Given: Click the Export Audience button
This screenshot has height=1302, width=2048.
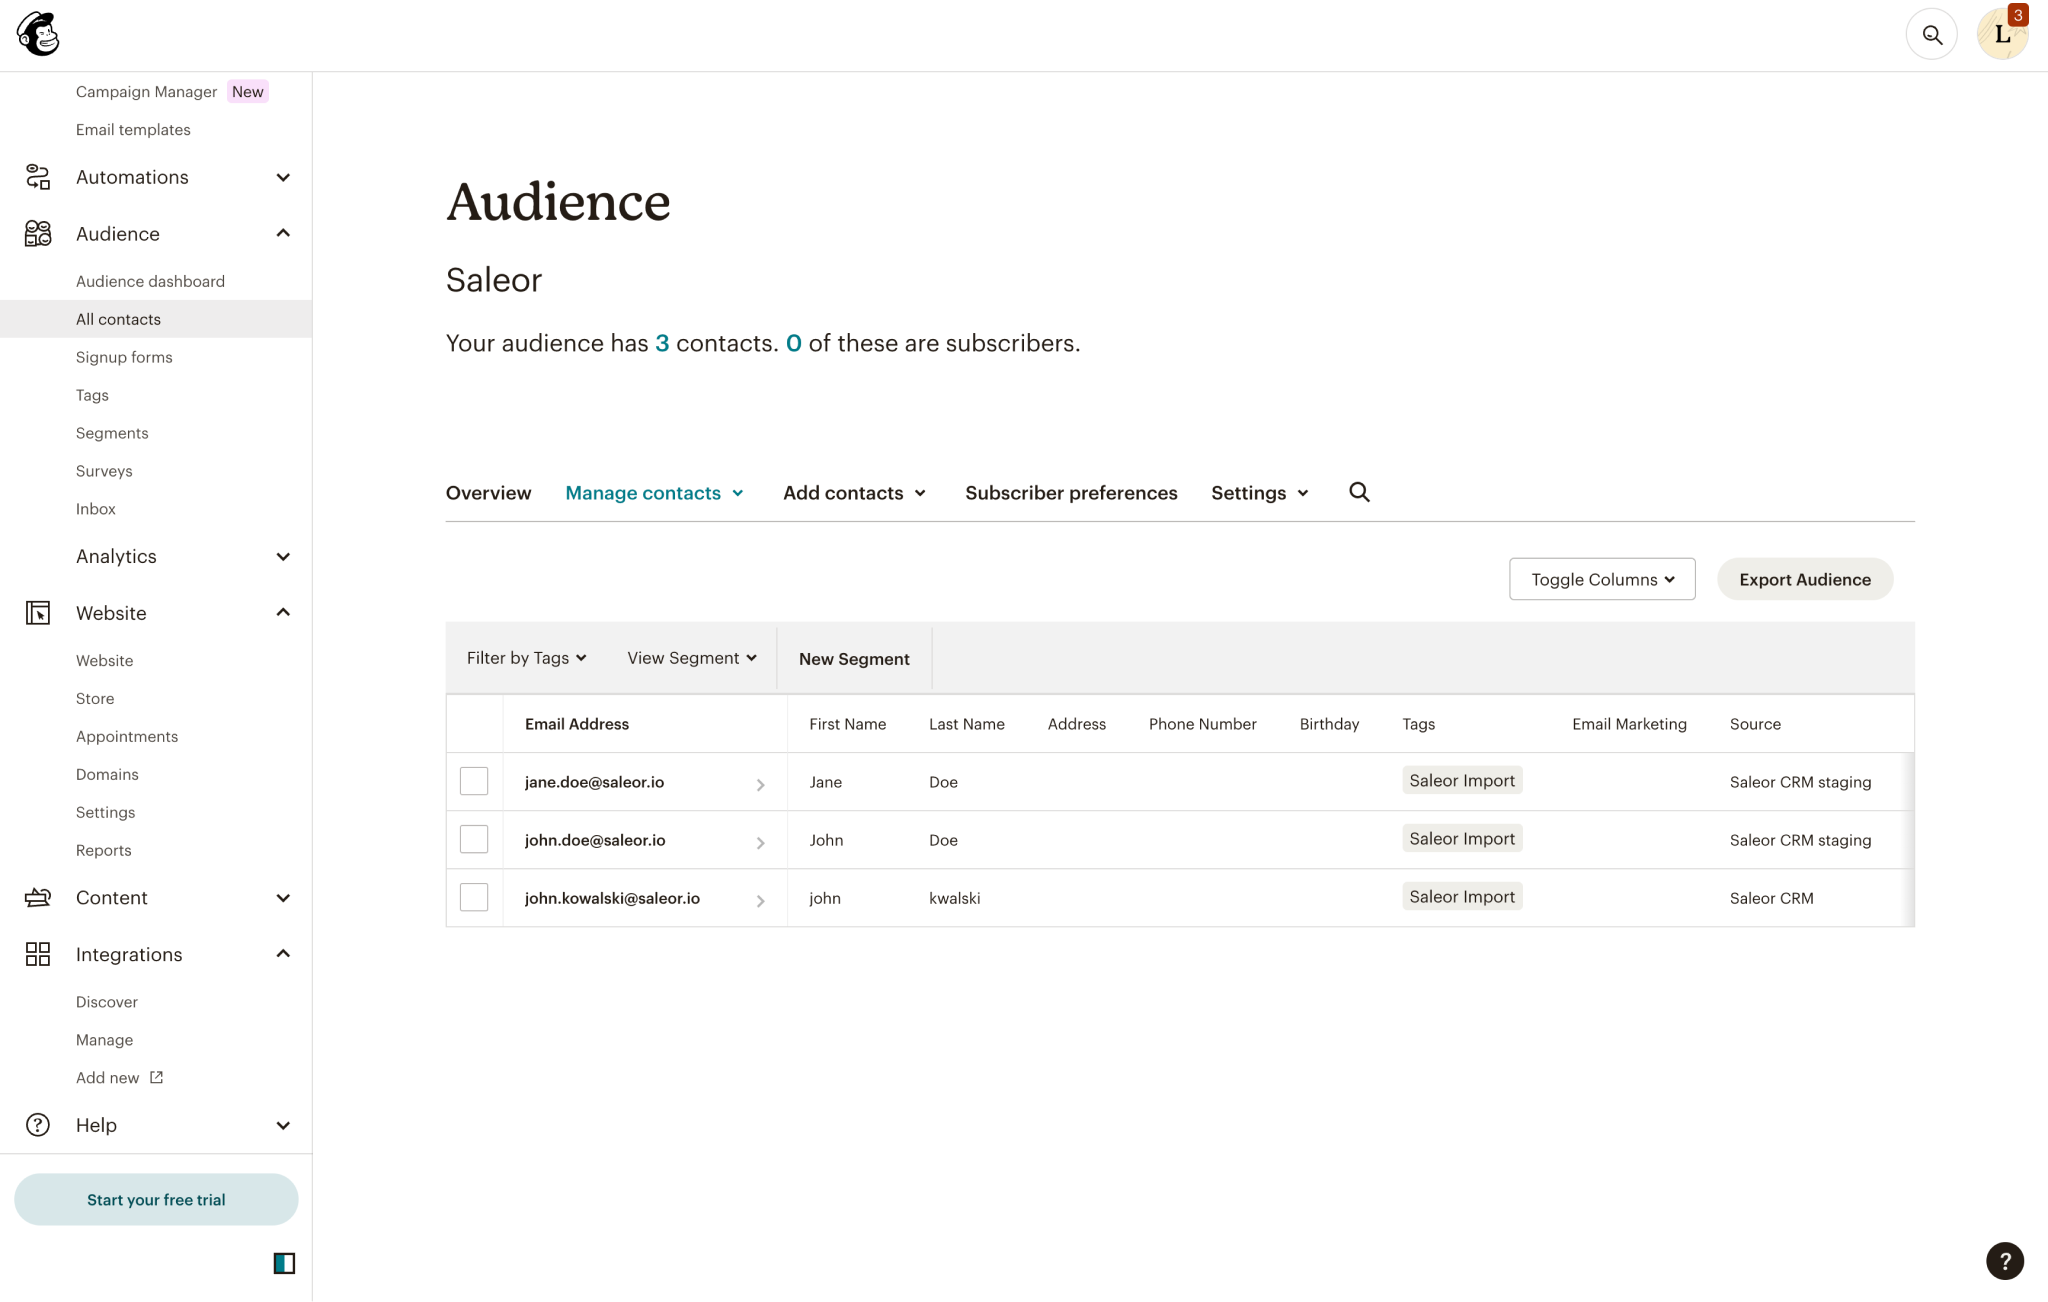Looking at the screenshot, I should pos(1804,579).
